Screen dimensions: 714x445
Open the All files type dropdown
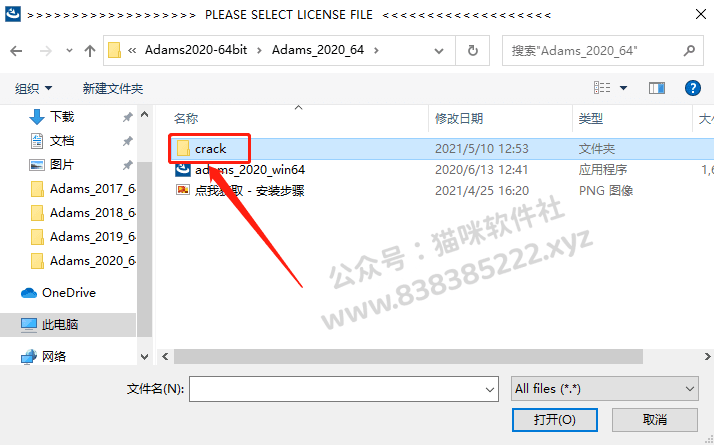605,389
